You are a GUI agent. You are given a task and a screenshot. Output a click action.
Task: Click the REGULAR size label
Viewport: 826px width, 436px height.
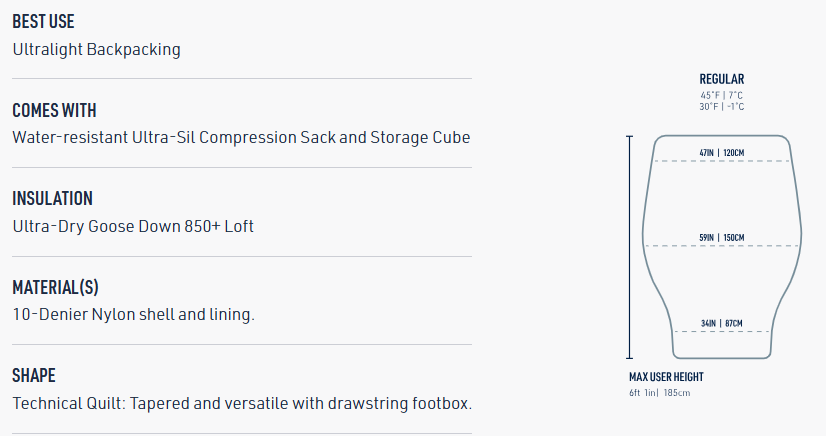click(722, 79)
